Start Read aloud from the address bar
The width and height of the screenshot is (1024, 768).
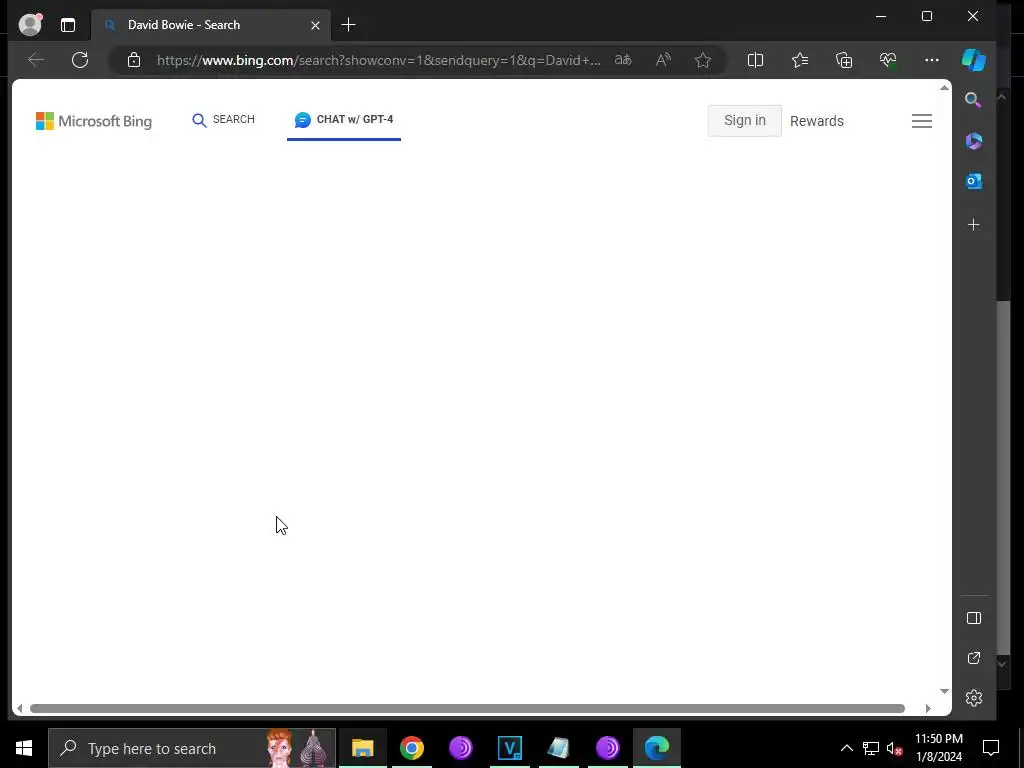pyautogui.click(x=663, y=60)
